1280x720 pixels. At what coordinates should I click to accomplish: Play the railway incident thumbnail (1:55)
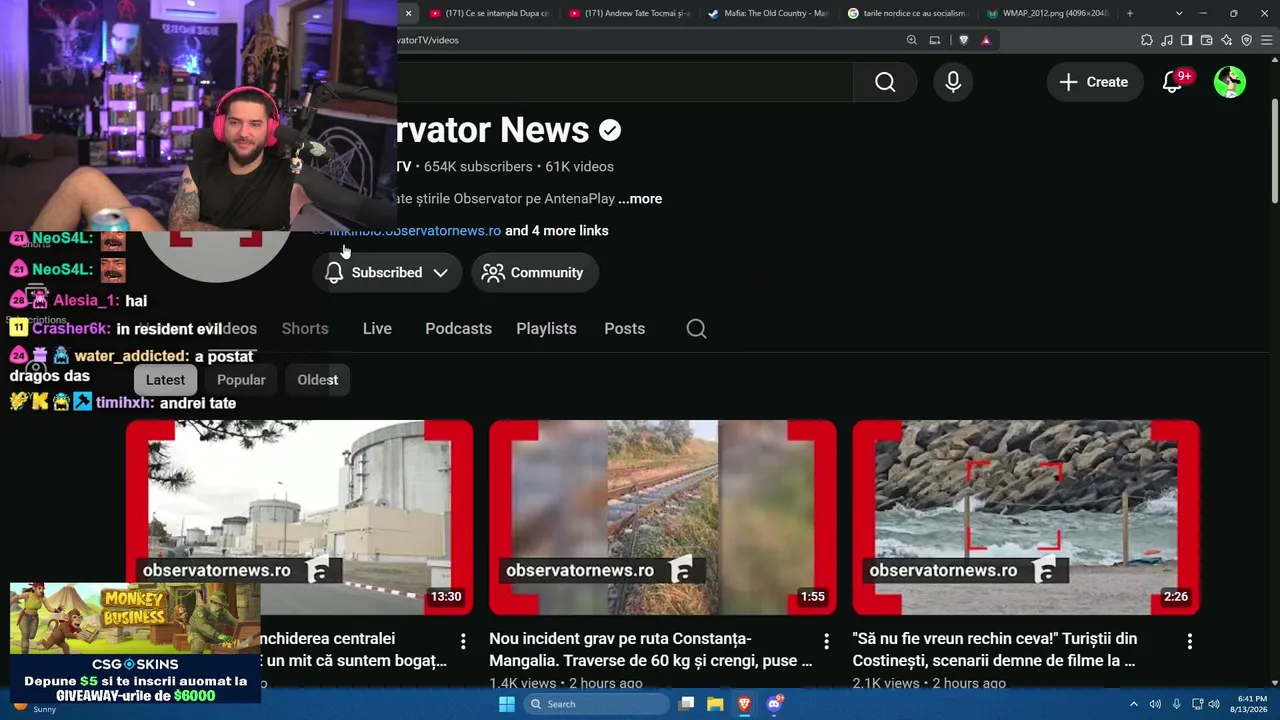[662, 517]
